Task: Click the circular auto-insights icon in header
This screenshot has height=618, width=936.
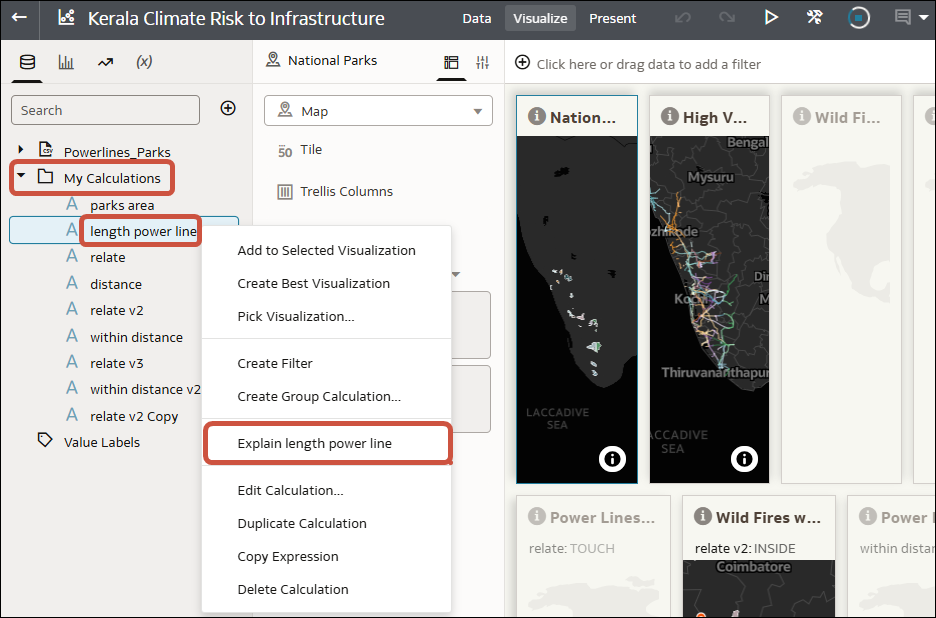Action: click(858, 18)
